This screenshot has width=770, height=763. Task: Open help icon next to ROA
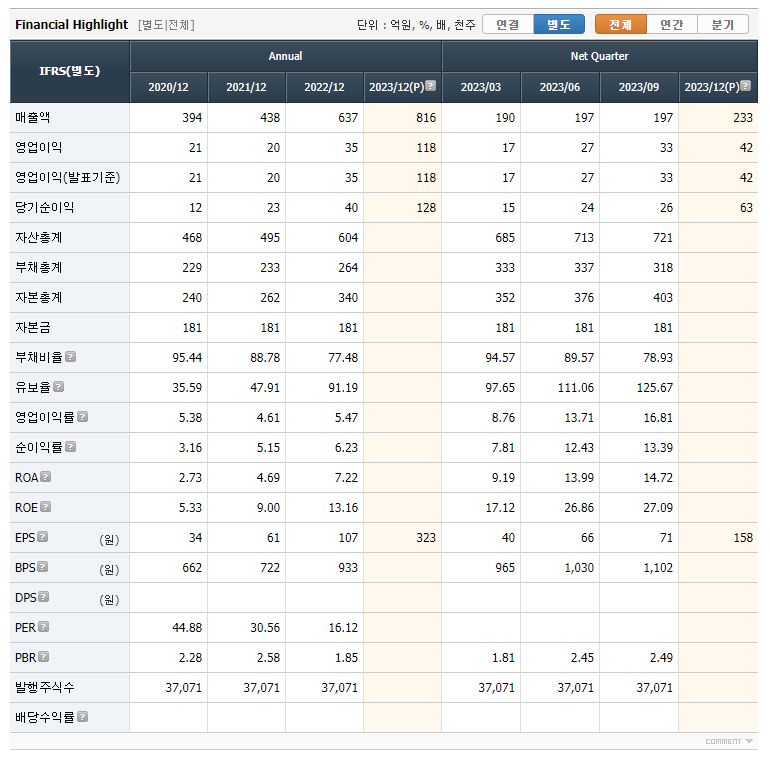[46, 476]
